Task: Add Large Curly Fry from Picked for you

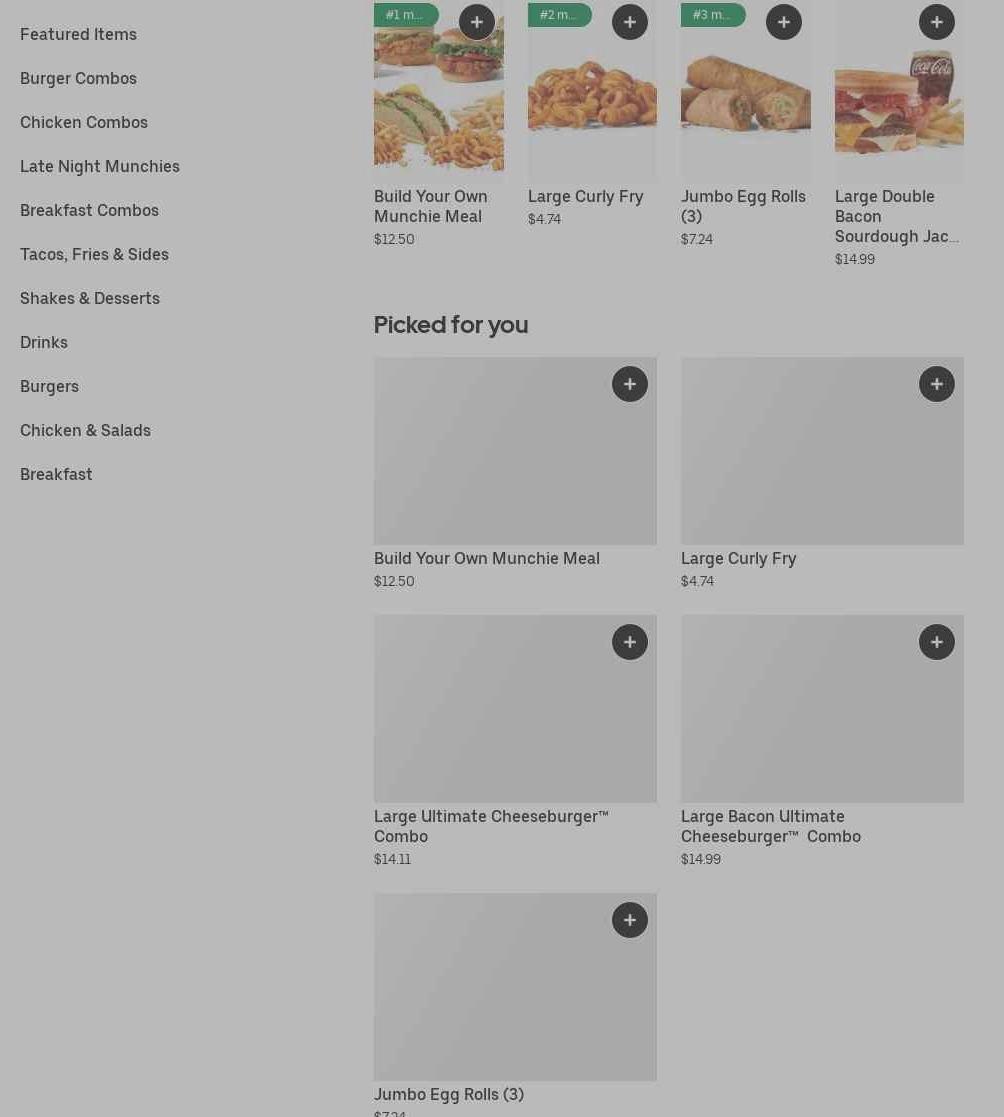Action: (936, 384)
